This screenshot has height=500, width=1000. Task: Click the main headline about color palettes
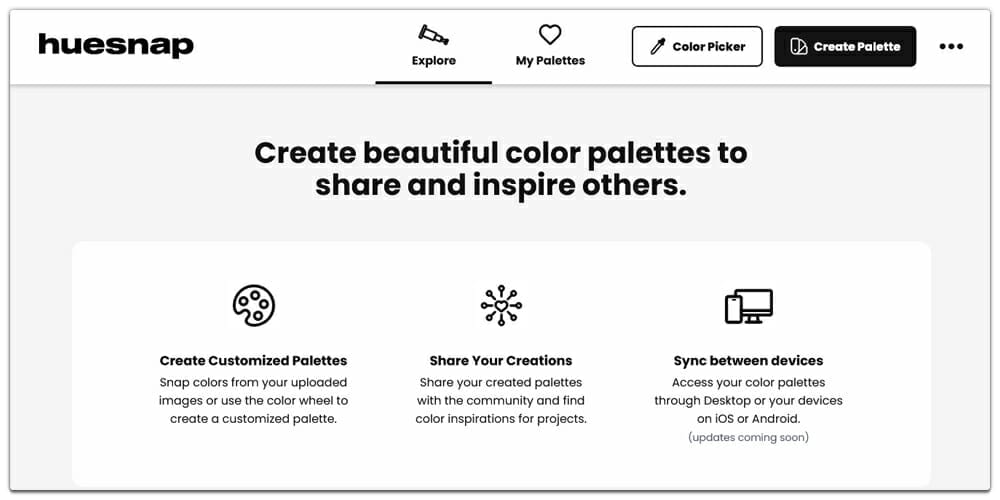click(x=501, y=169)
